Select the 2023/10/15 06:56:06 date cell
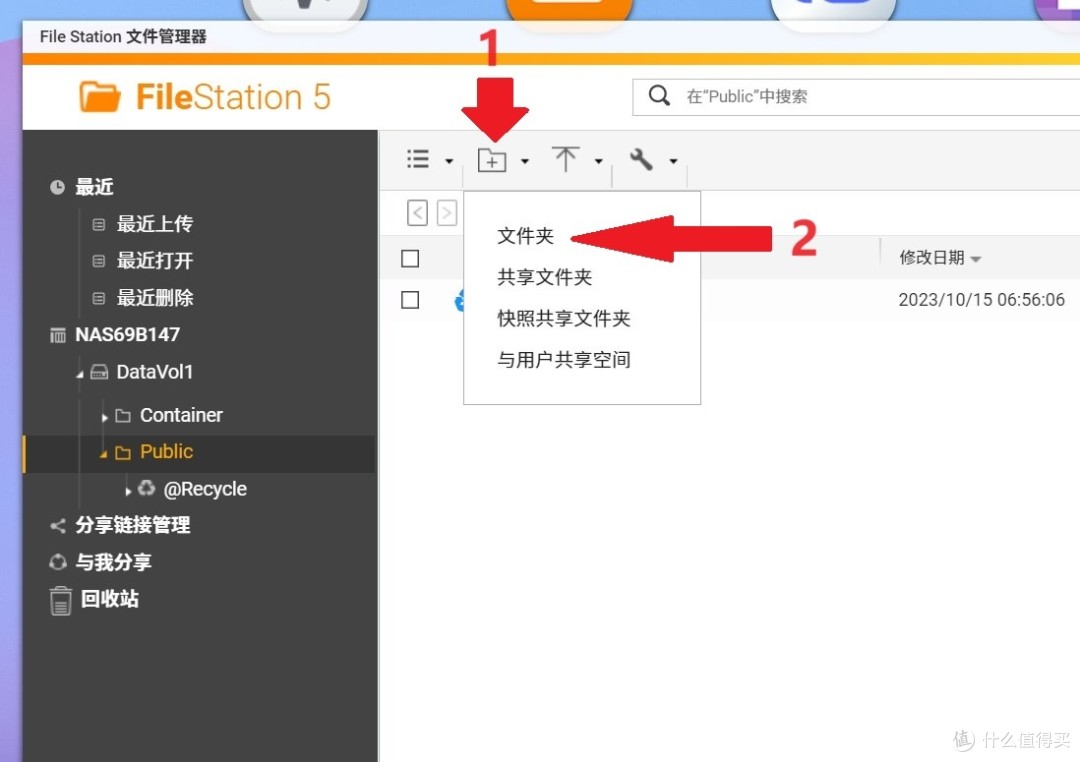Screen dimensions: 1080x762 coord(982,300)
